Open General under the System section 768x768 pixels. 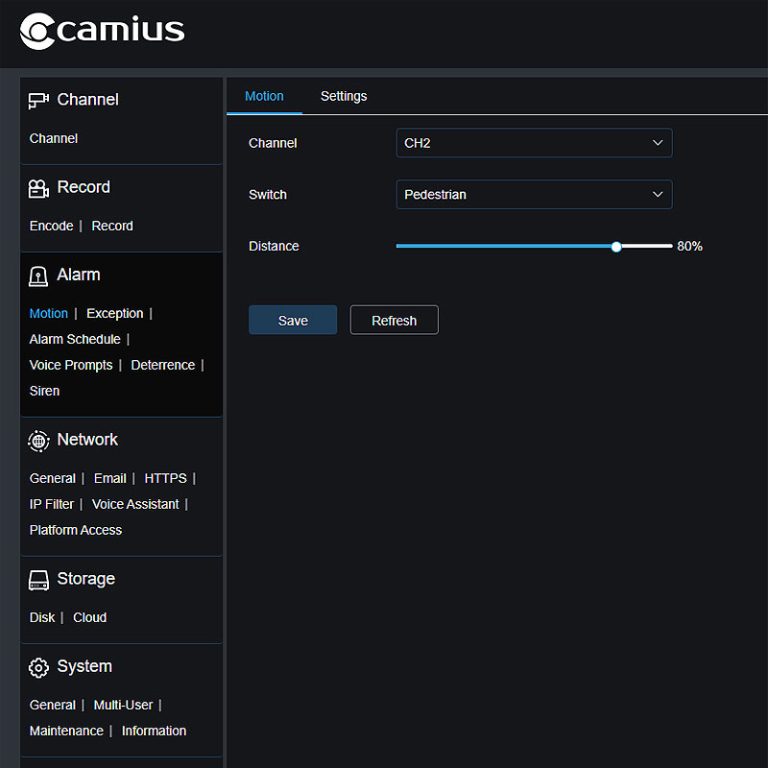[52, 705]
